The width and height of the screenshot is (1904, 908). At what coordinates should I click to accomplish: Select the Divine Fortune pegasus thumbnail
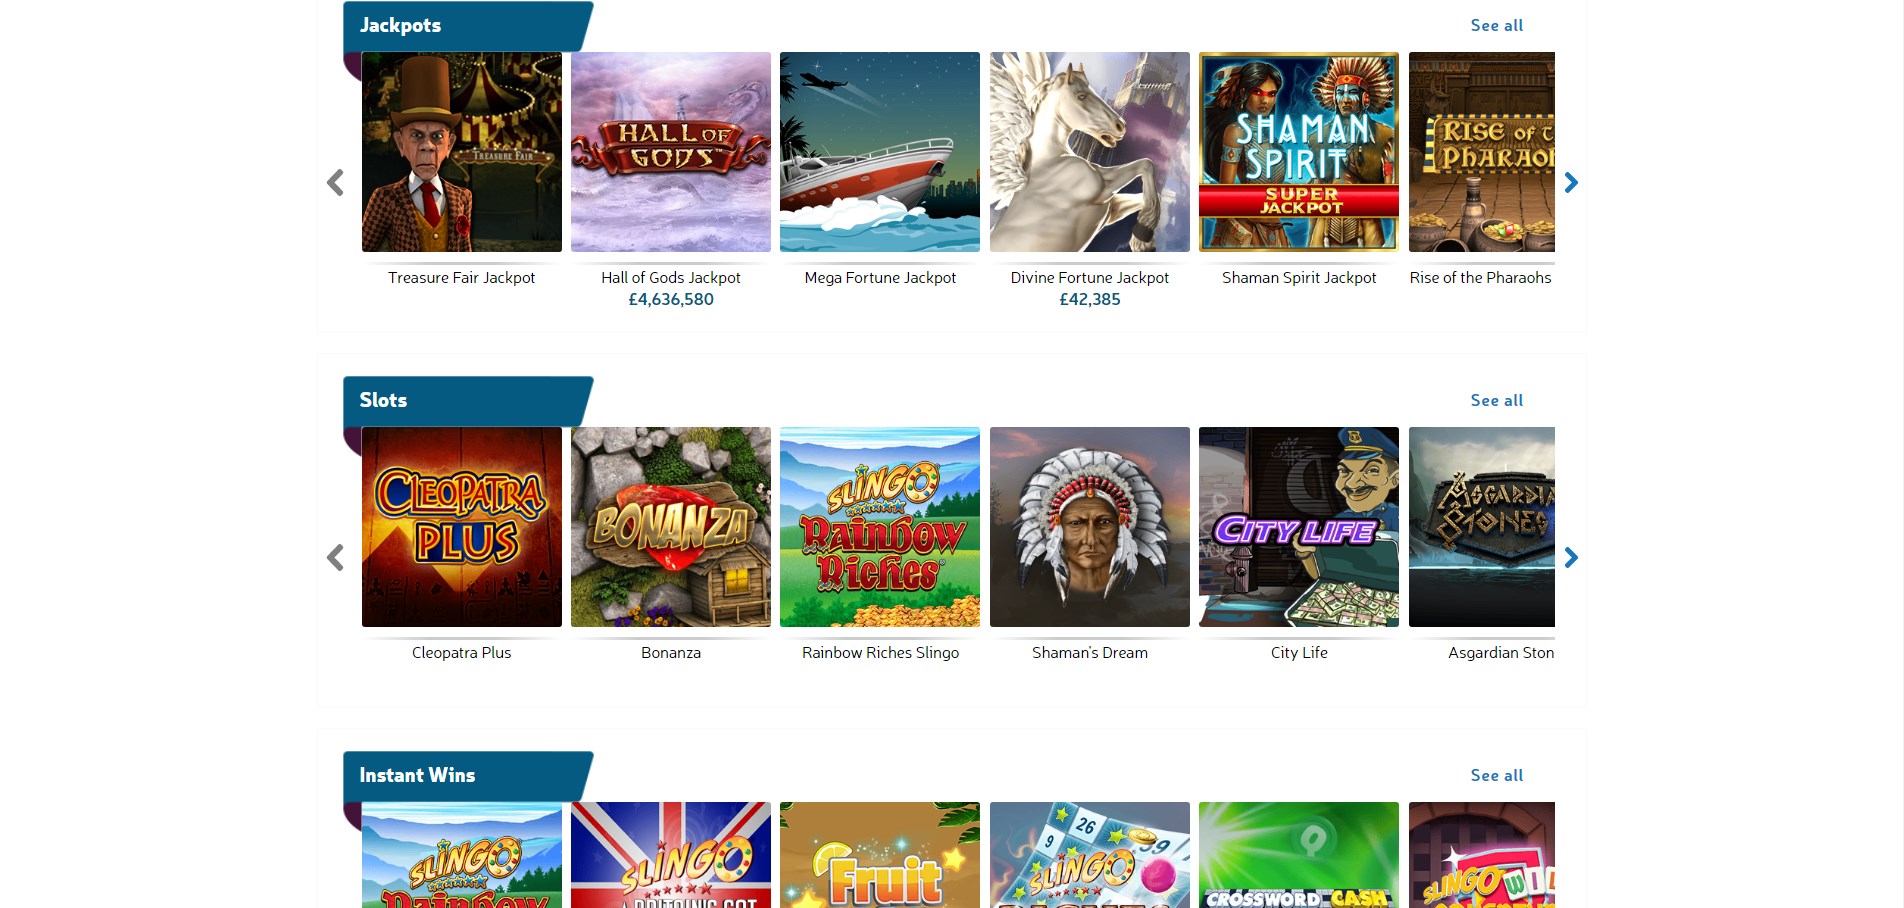pyautogui.click(x=1090, y=152)
